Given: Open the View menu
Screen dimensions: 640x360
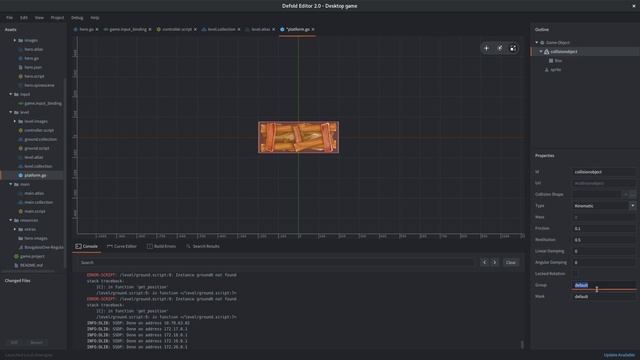Looking at the screenshot, I should [39, 18].
